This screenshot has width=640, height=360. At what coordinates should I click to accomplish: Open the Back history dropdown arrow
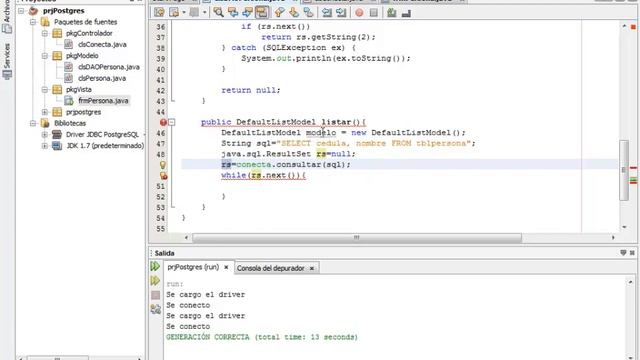click(x=184, y=13)
